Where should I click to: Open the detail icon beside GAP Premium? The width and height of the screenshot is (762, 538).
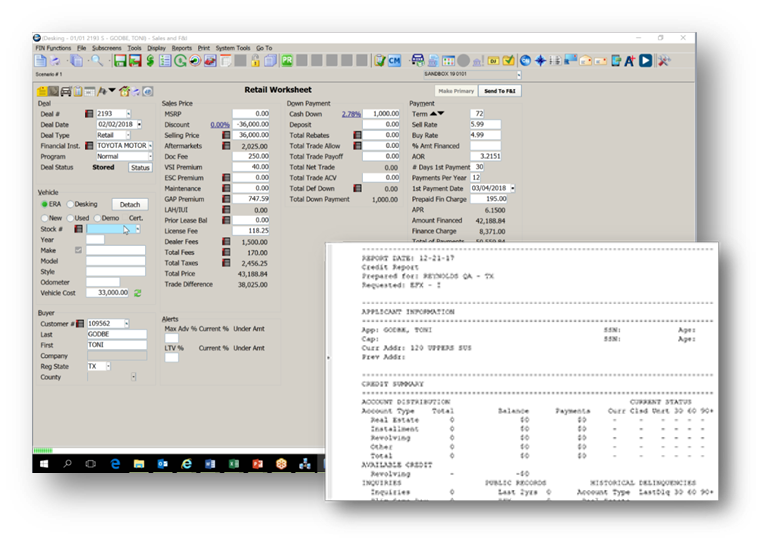pos(226,199)
